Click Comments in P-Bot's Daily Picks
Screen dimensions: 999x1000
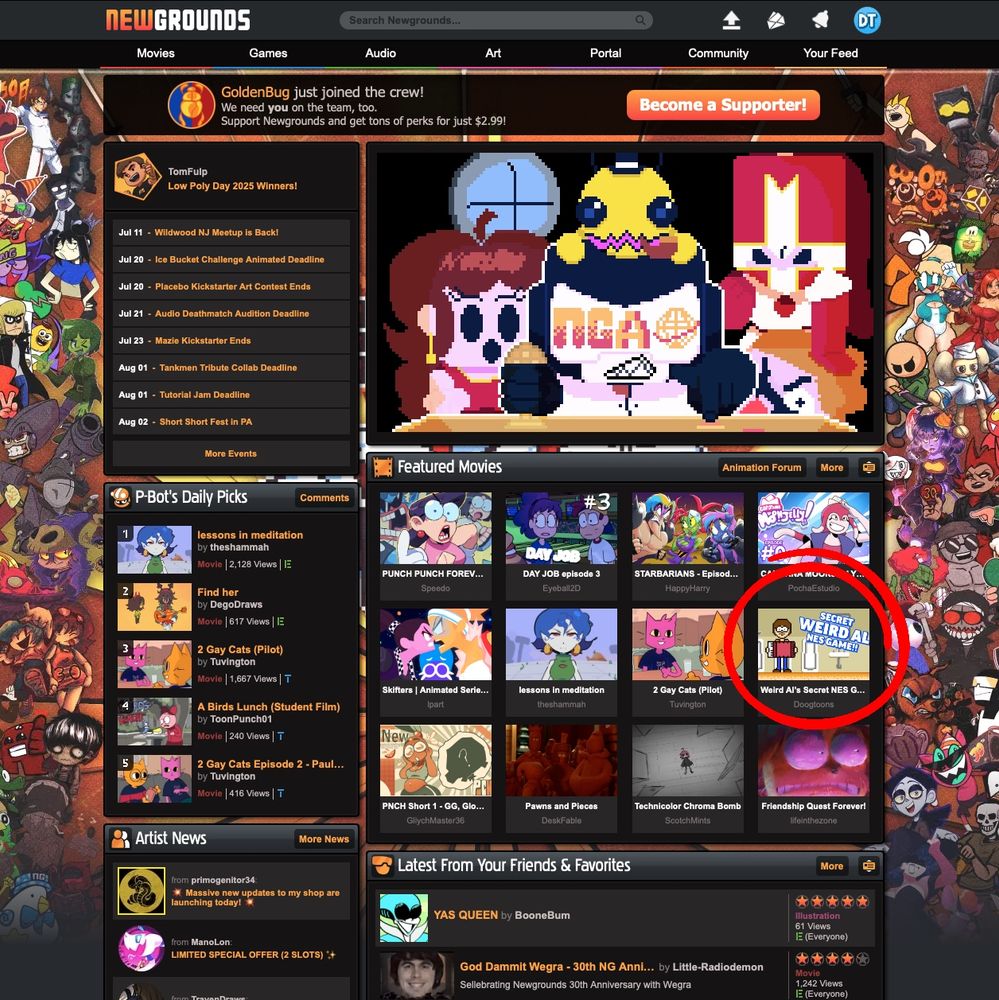324,497
